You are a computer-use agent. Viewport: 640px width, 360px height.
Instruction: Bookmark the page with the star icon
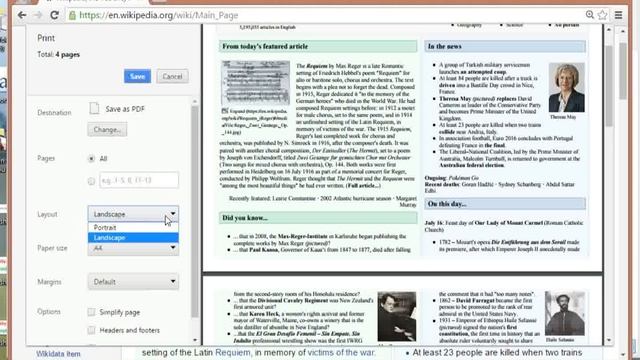click(602, 15)
